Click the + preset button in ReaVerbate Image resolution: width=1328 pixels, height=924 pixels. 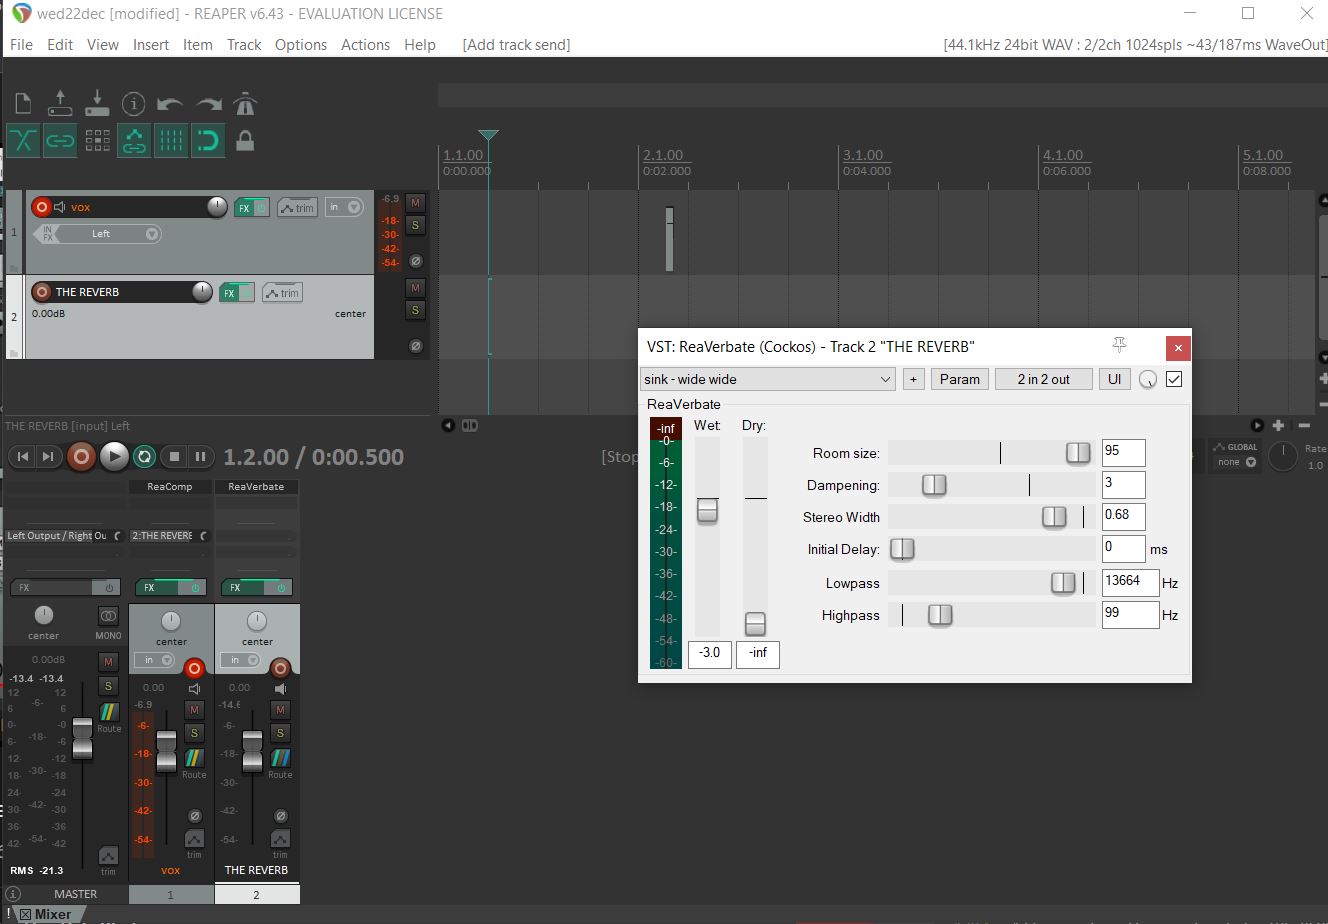point(913,379)
